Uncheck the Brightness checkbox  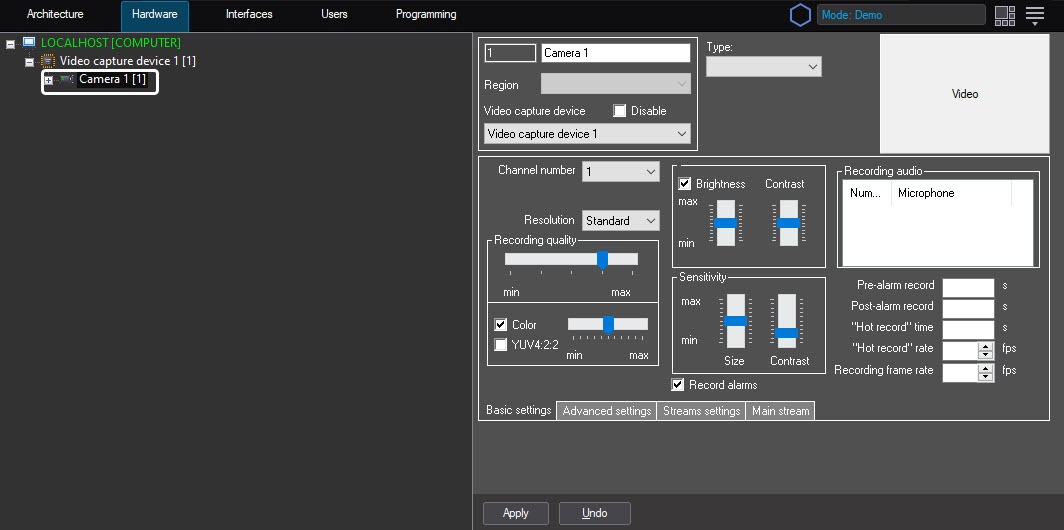point(685,184)
